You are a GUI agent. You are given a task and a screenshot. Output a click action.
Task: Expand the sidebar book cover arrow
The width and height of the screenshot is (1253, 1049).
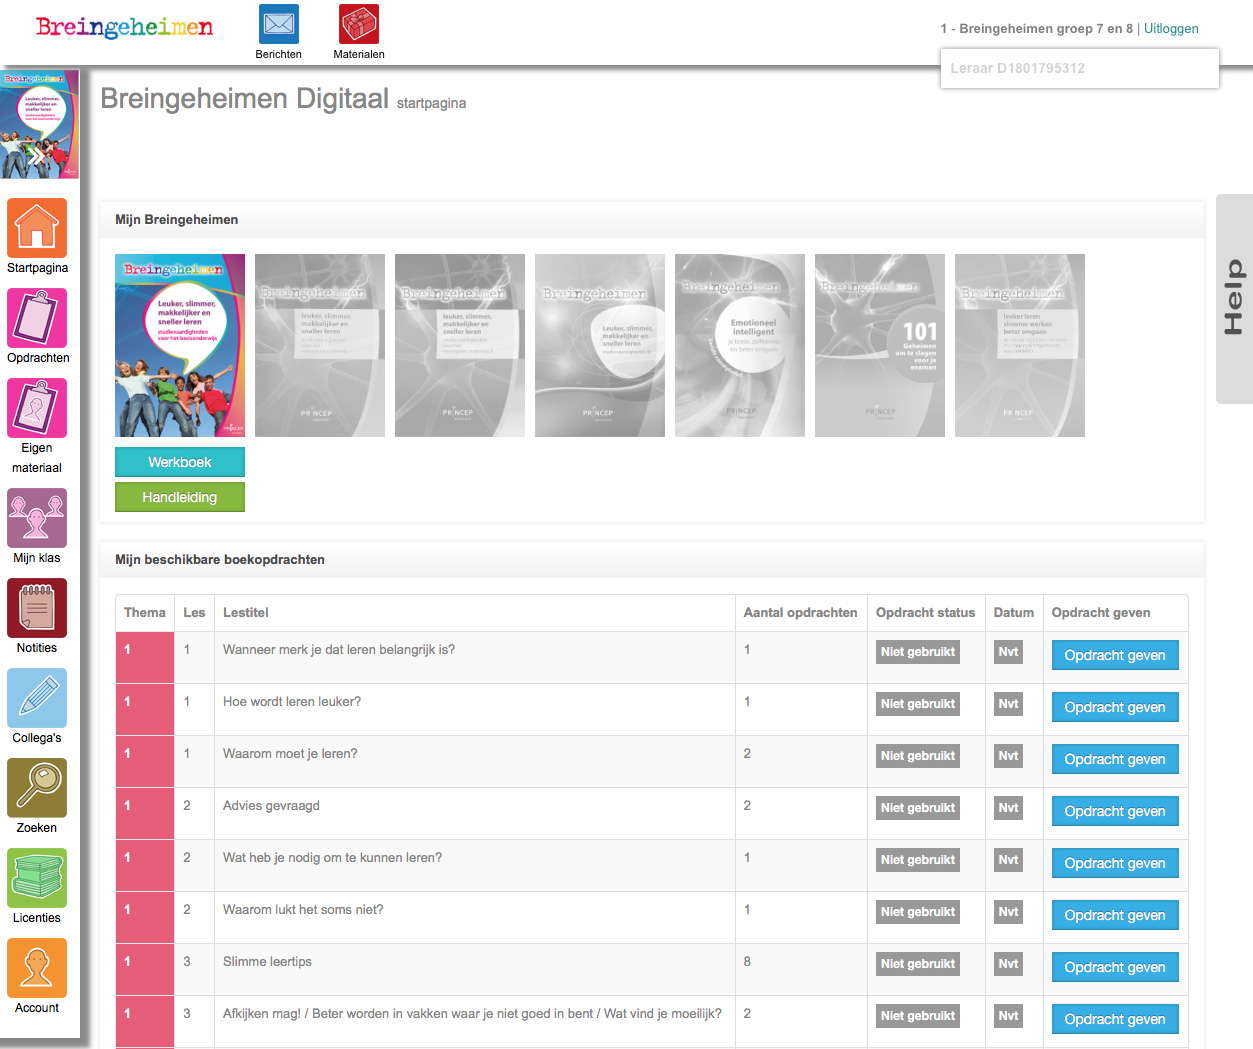point(36,157)
